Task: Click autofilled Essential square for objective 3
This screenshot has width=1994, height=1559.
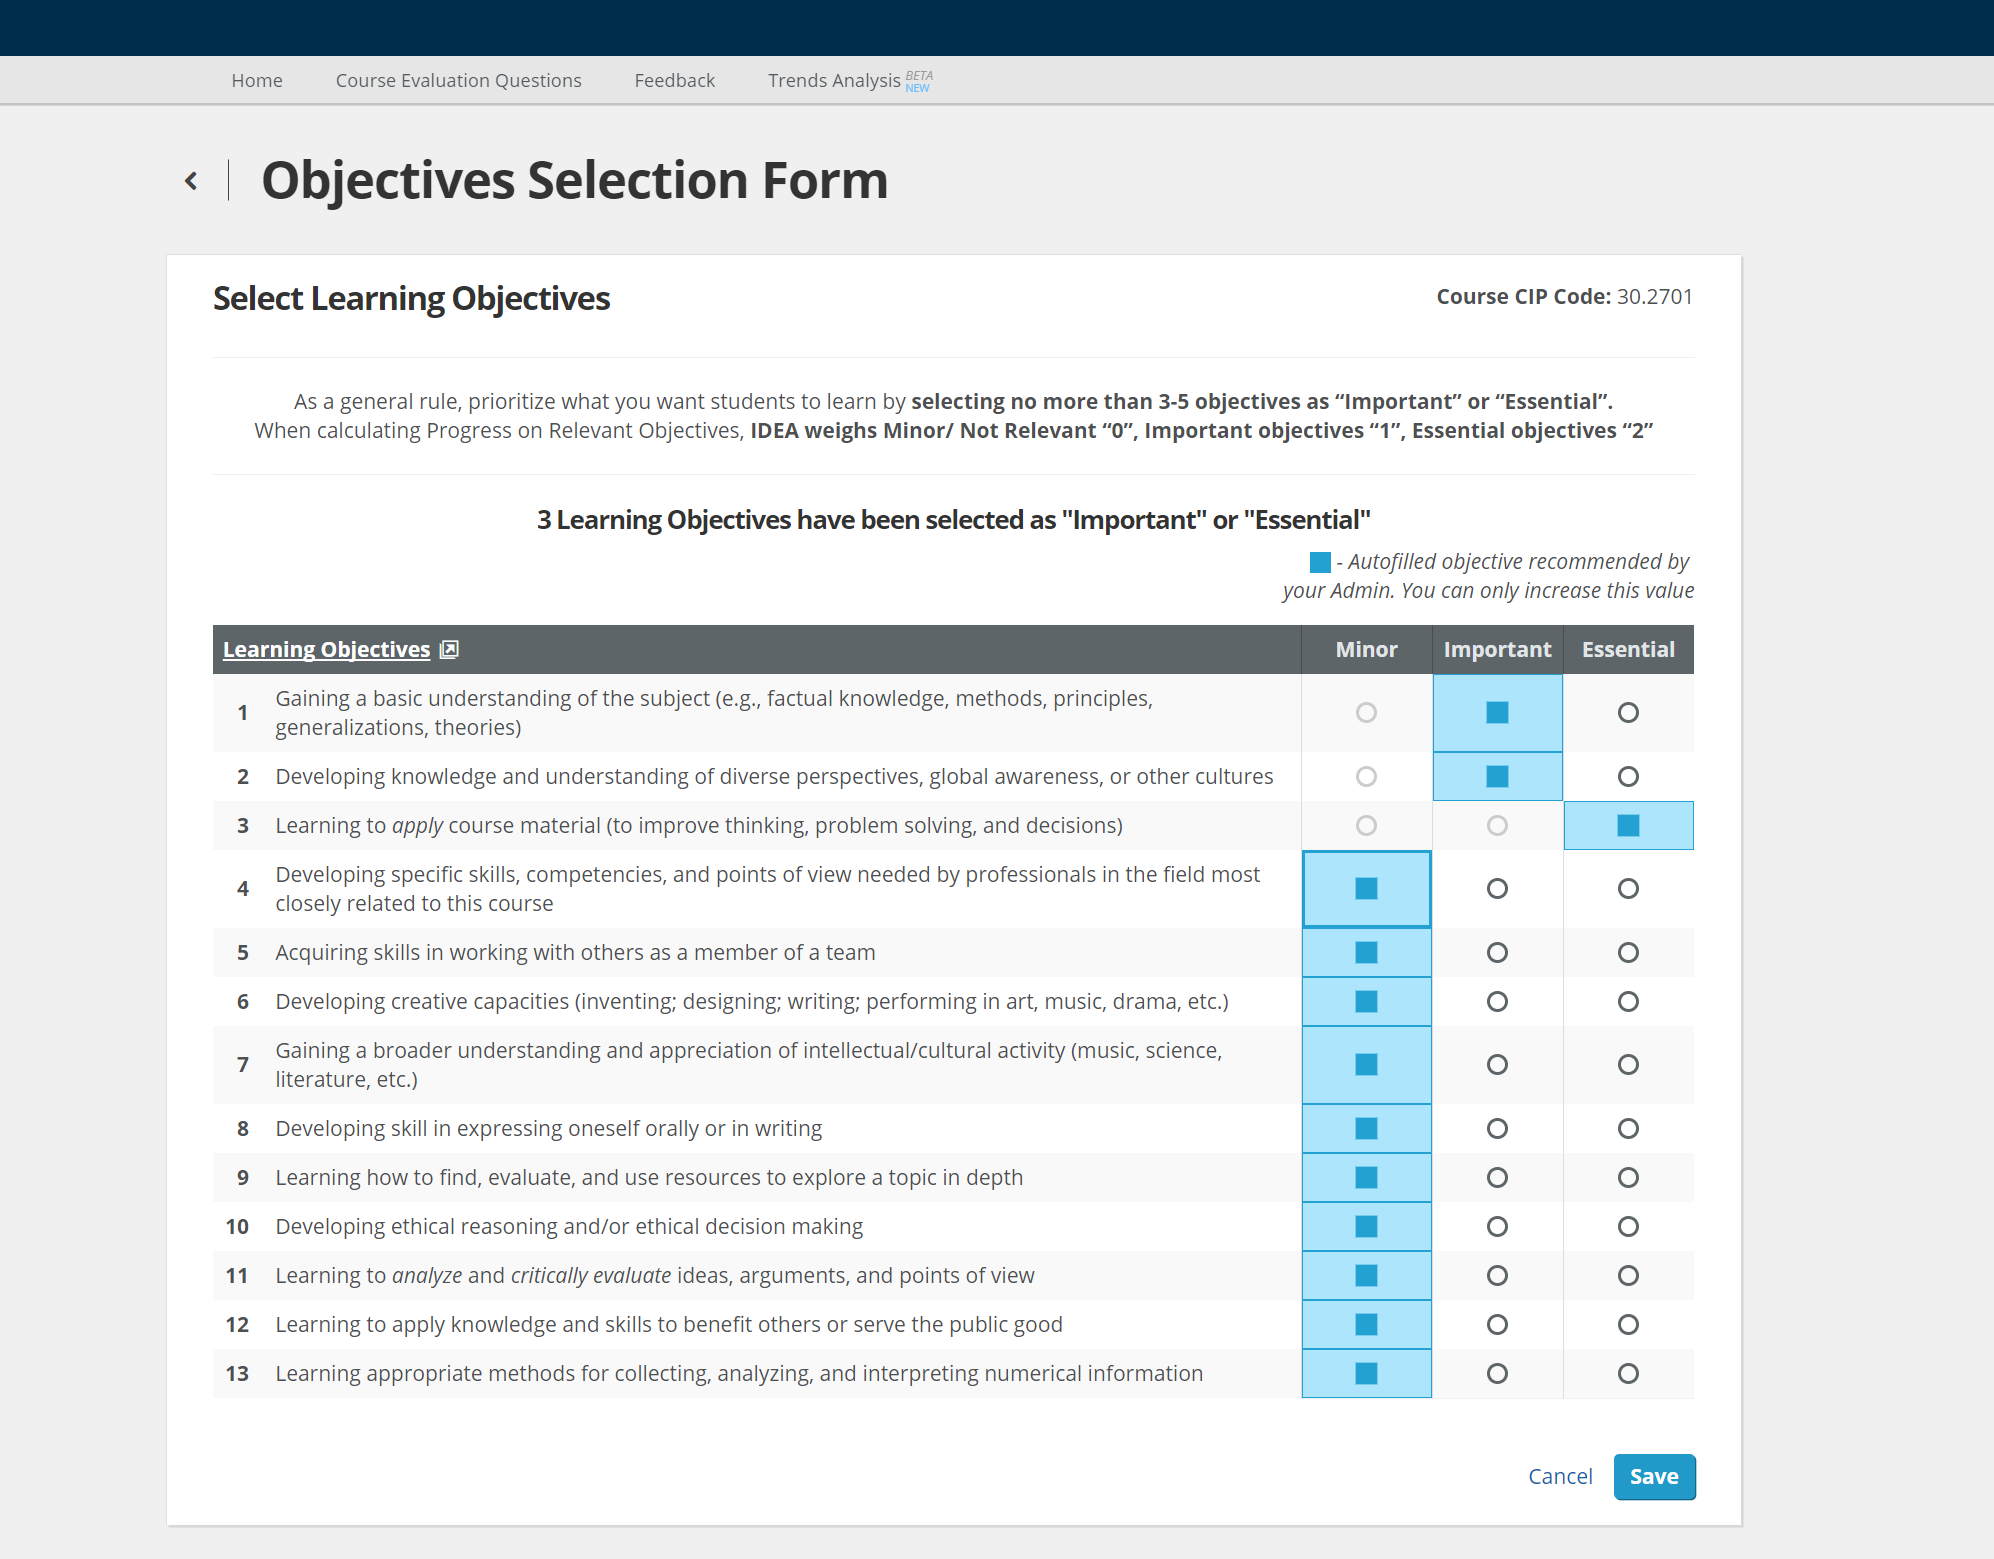Action: pos(1628,825)
